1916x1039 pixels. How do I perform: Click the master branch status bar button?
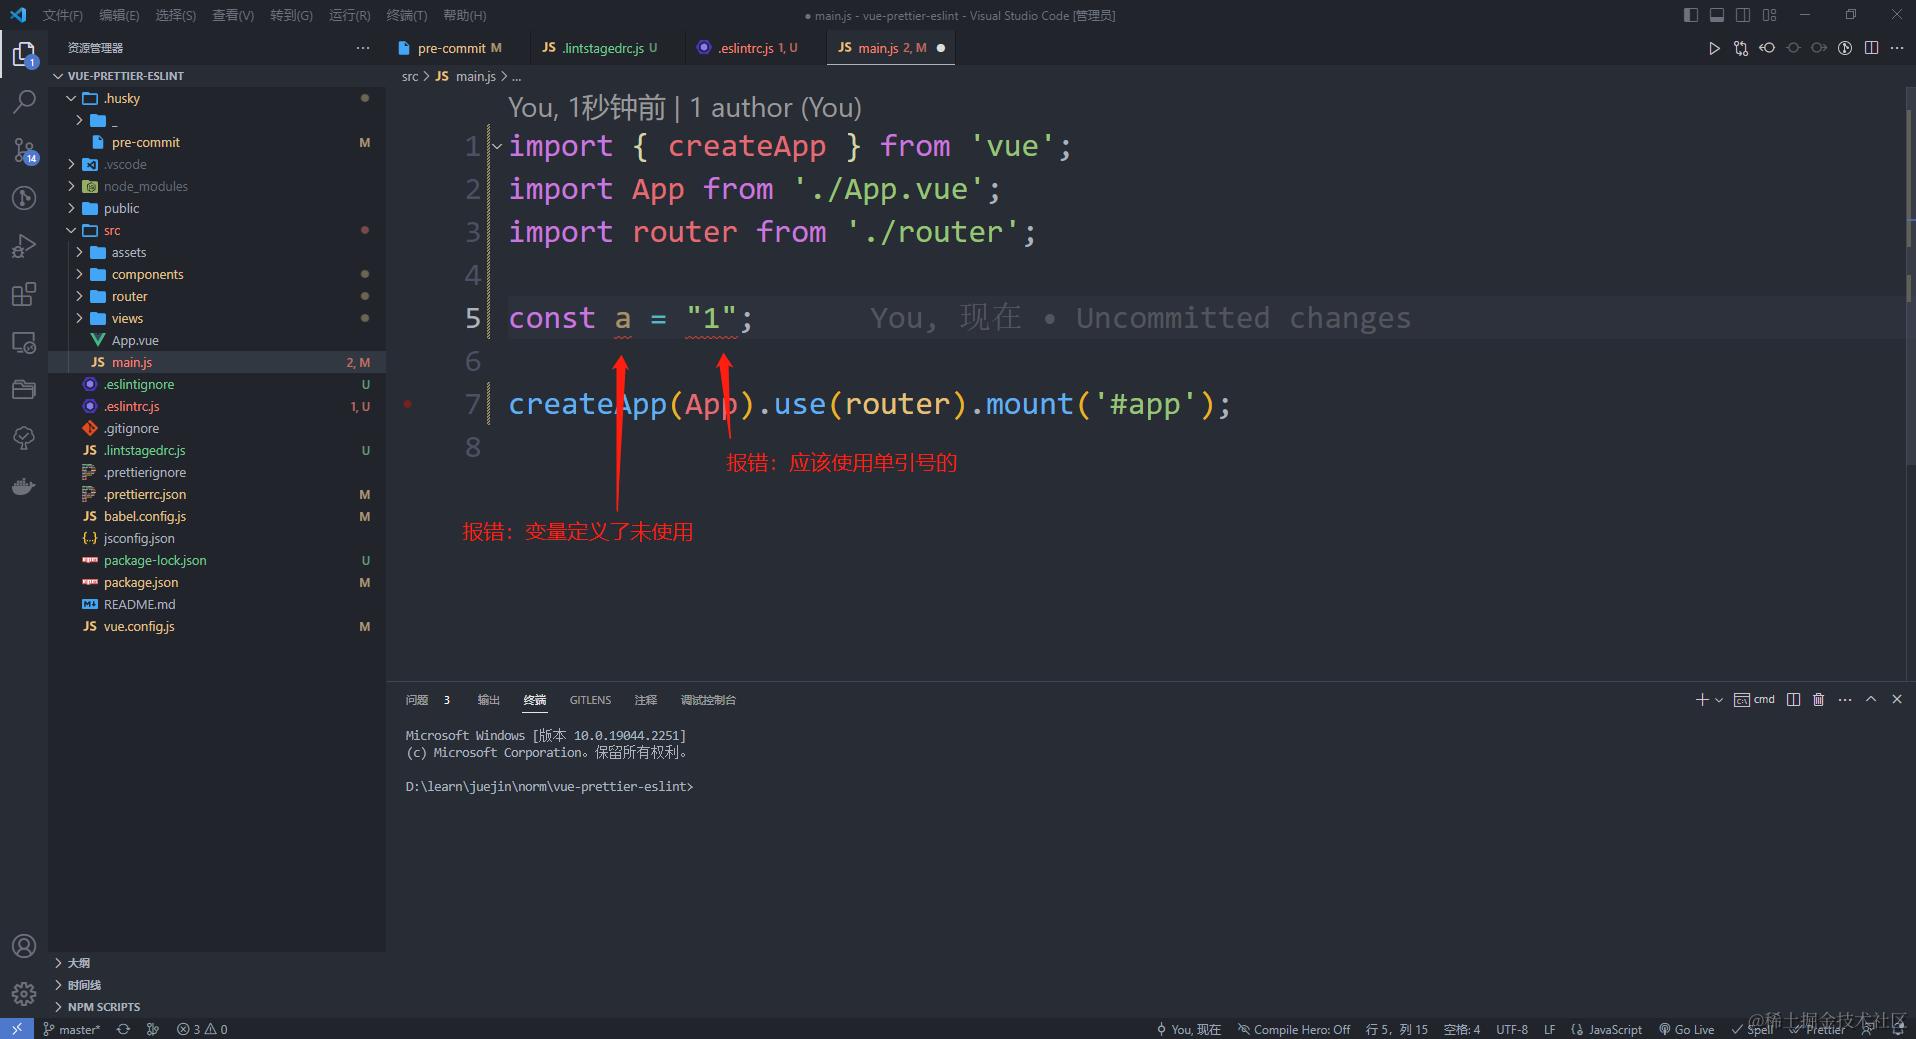click(x=71, y=1029)
